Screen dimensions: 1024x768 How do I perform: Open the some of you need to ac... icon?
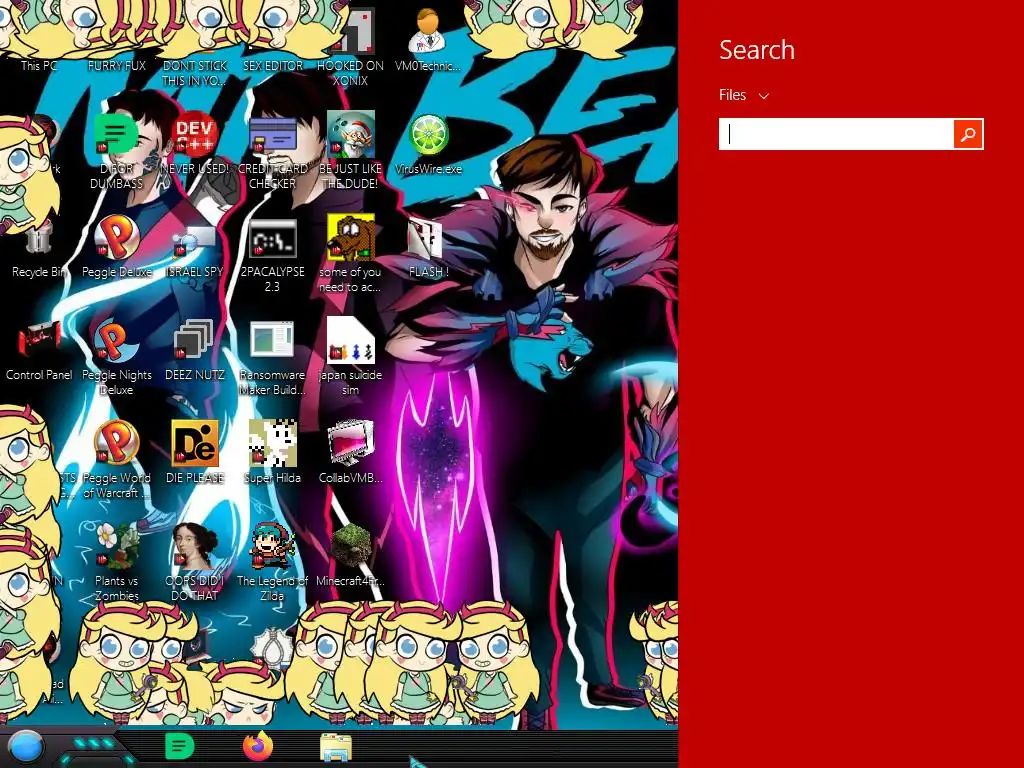351,253
